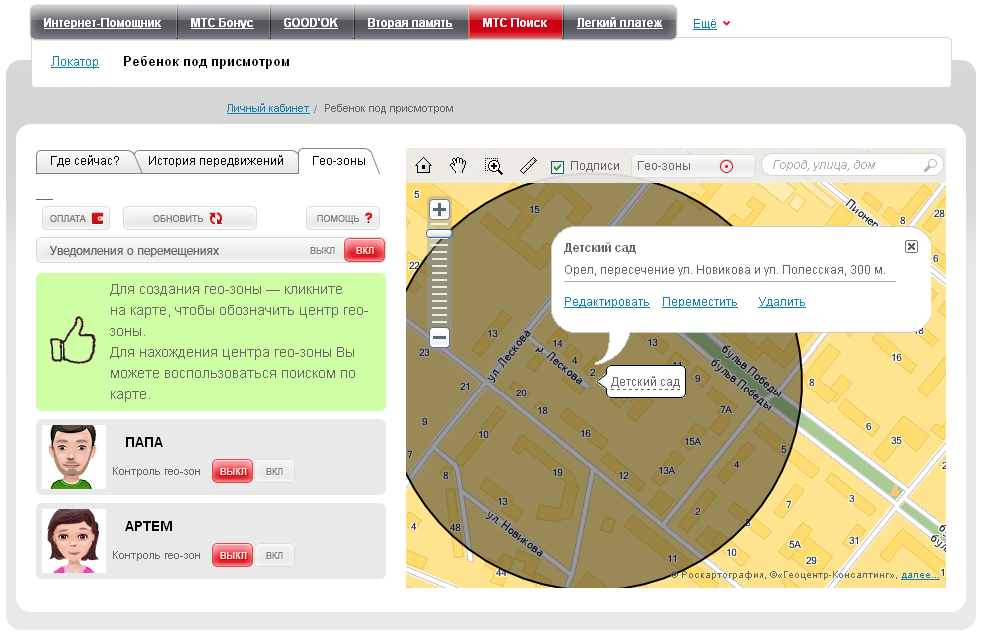Viewport: 985px width, 635px height.
Task: Click the Ребенок под присмотром heading
Action: pyautogui.click(x=206, y=62)
